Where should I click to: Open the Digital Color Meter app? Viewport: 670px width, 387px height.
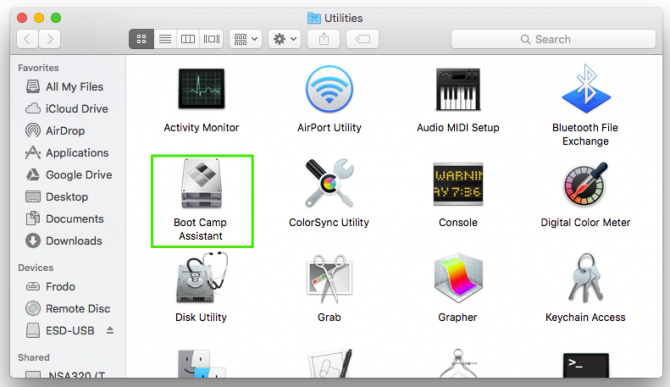coord(585,184)
